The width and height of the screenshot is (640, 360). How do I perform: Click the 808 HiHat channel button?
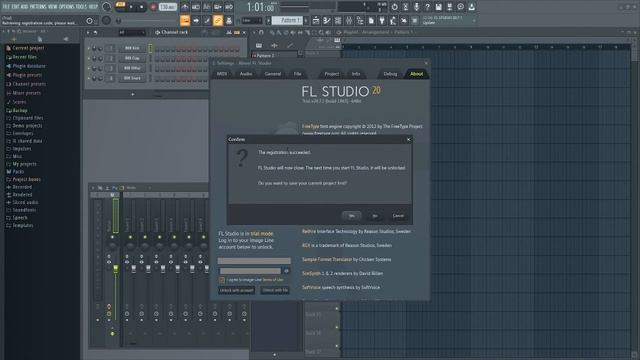pyautogui.click(x=132, y=68)
